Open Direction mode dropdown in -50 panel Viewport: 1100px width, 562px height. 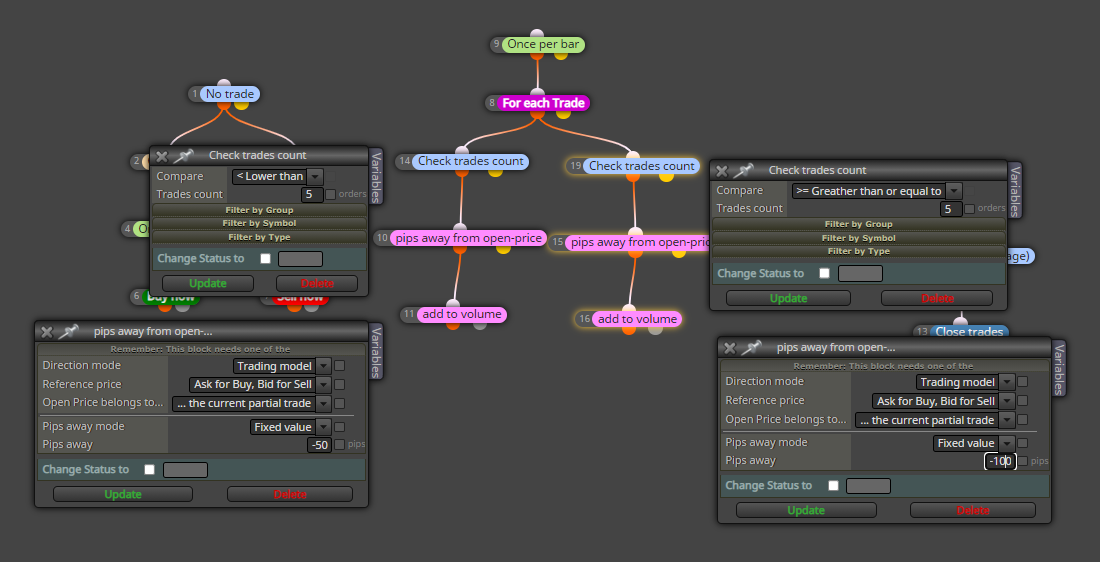282,366
